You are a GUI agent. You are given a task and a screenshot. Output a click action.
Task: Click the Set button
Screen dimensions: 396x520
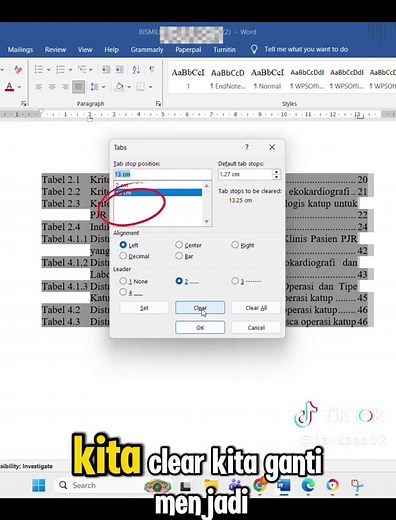[x=144, y=308]
